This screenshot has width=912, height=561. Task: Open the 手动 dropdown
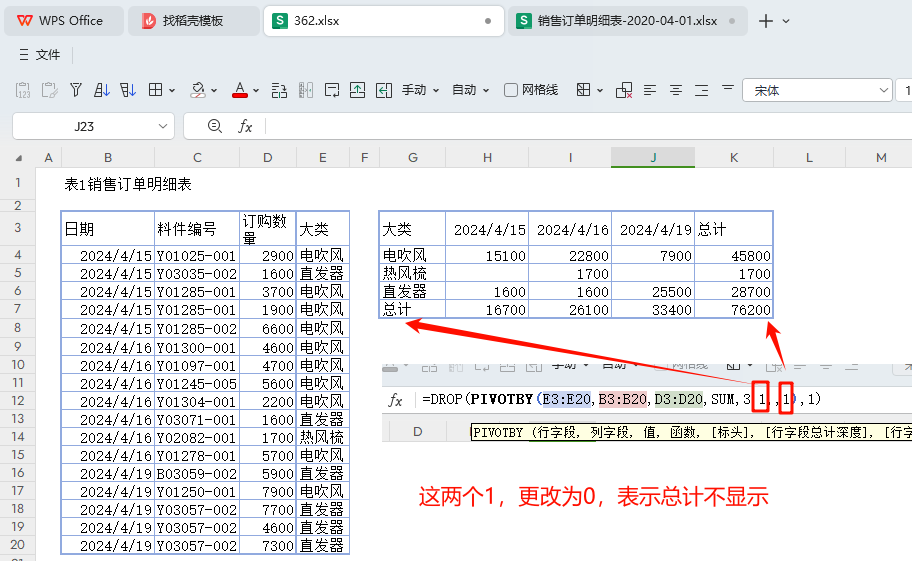click(x=420, y=90)
